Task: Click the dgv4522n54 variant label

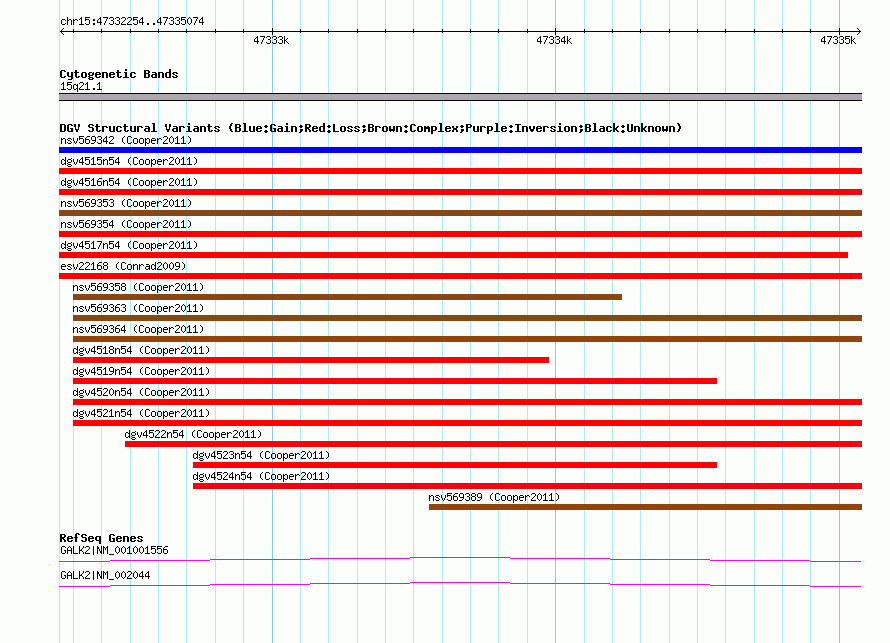Action: pyautogui.click(x=193, y=434)
